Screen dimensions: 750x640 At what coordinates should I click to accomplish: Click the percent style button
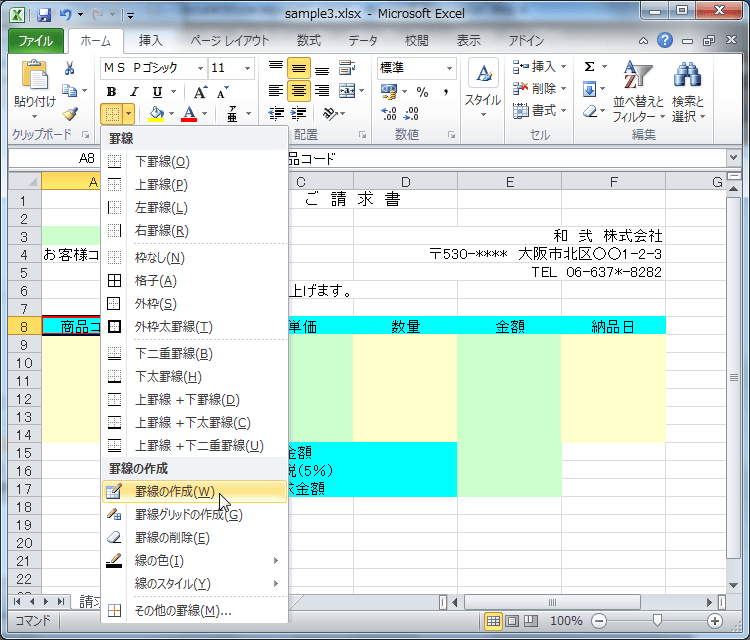(422, 91)
